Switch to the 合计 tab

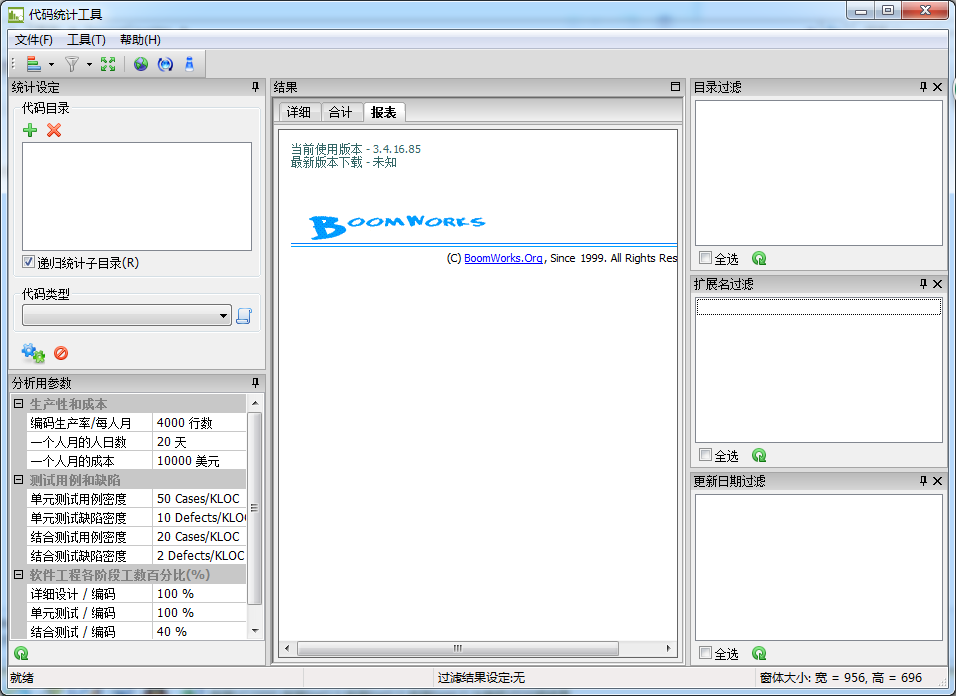340,112
